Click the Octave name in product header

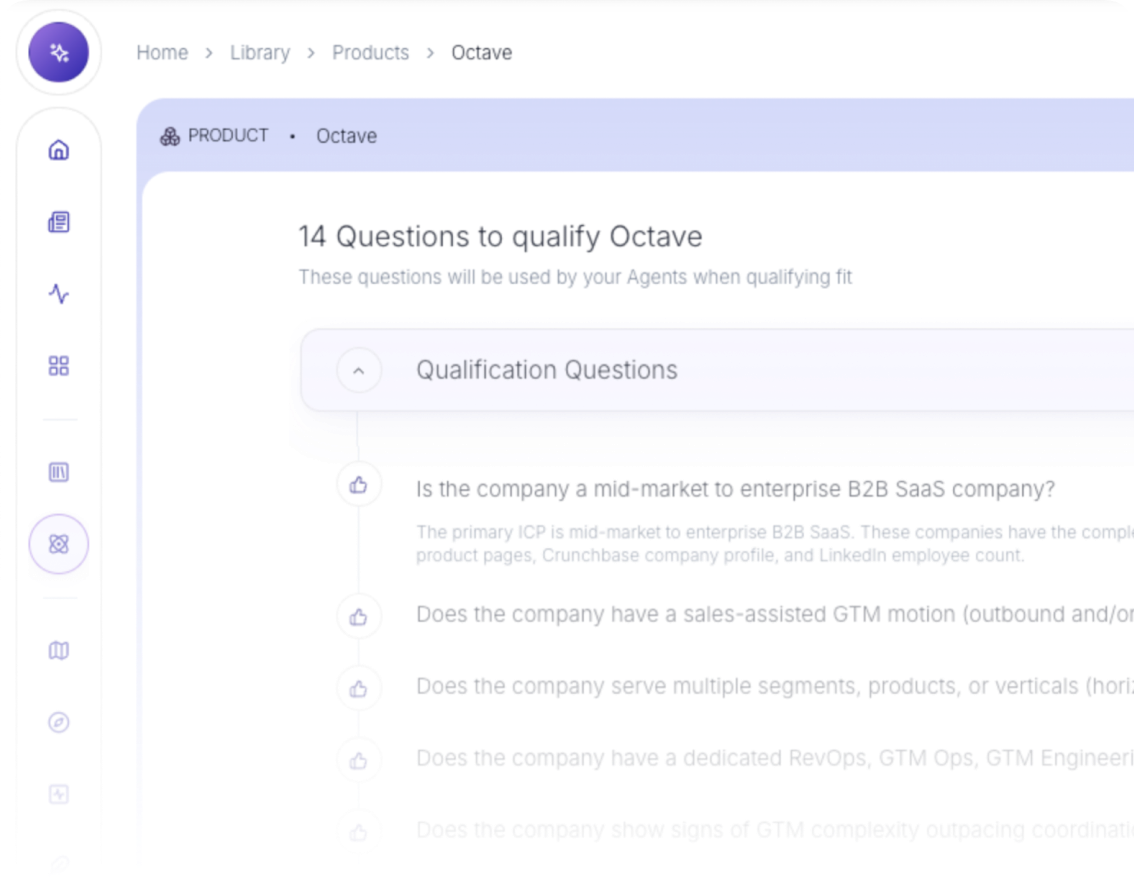346,136
